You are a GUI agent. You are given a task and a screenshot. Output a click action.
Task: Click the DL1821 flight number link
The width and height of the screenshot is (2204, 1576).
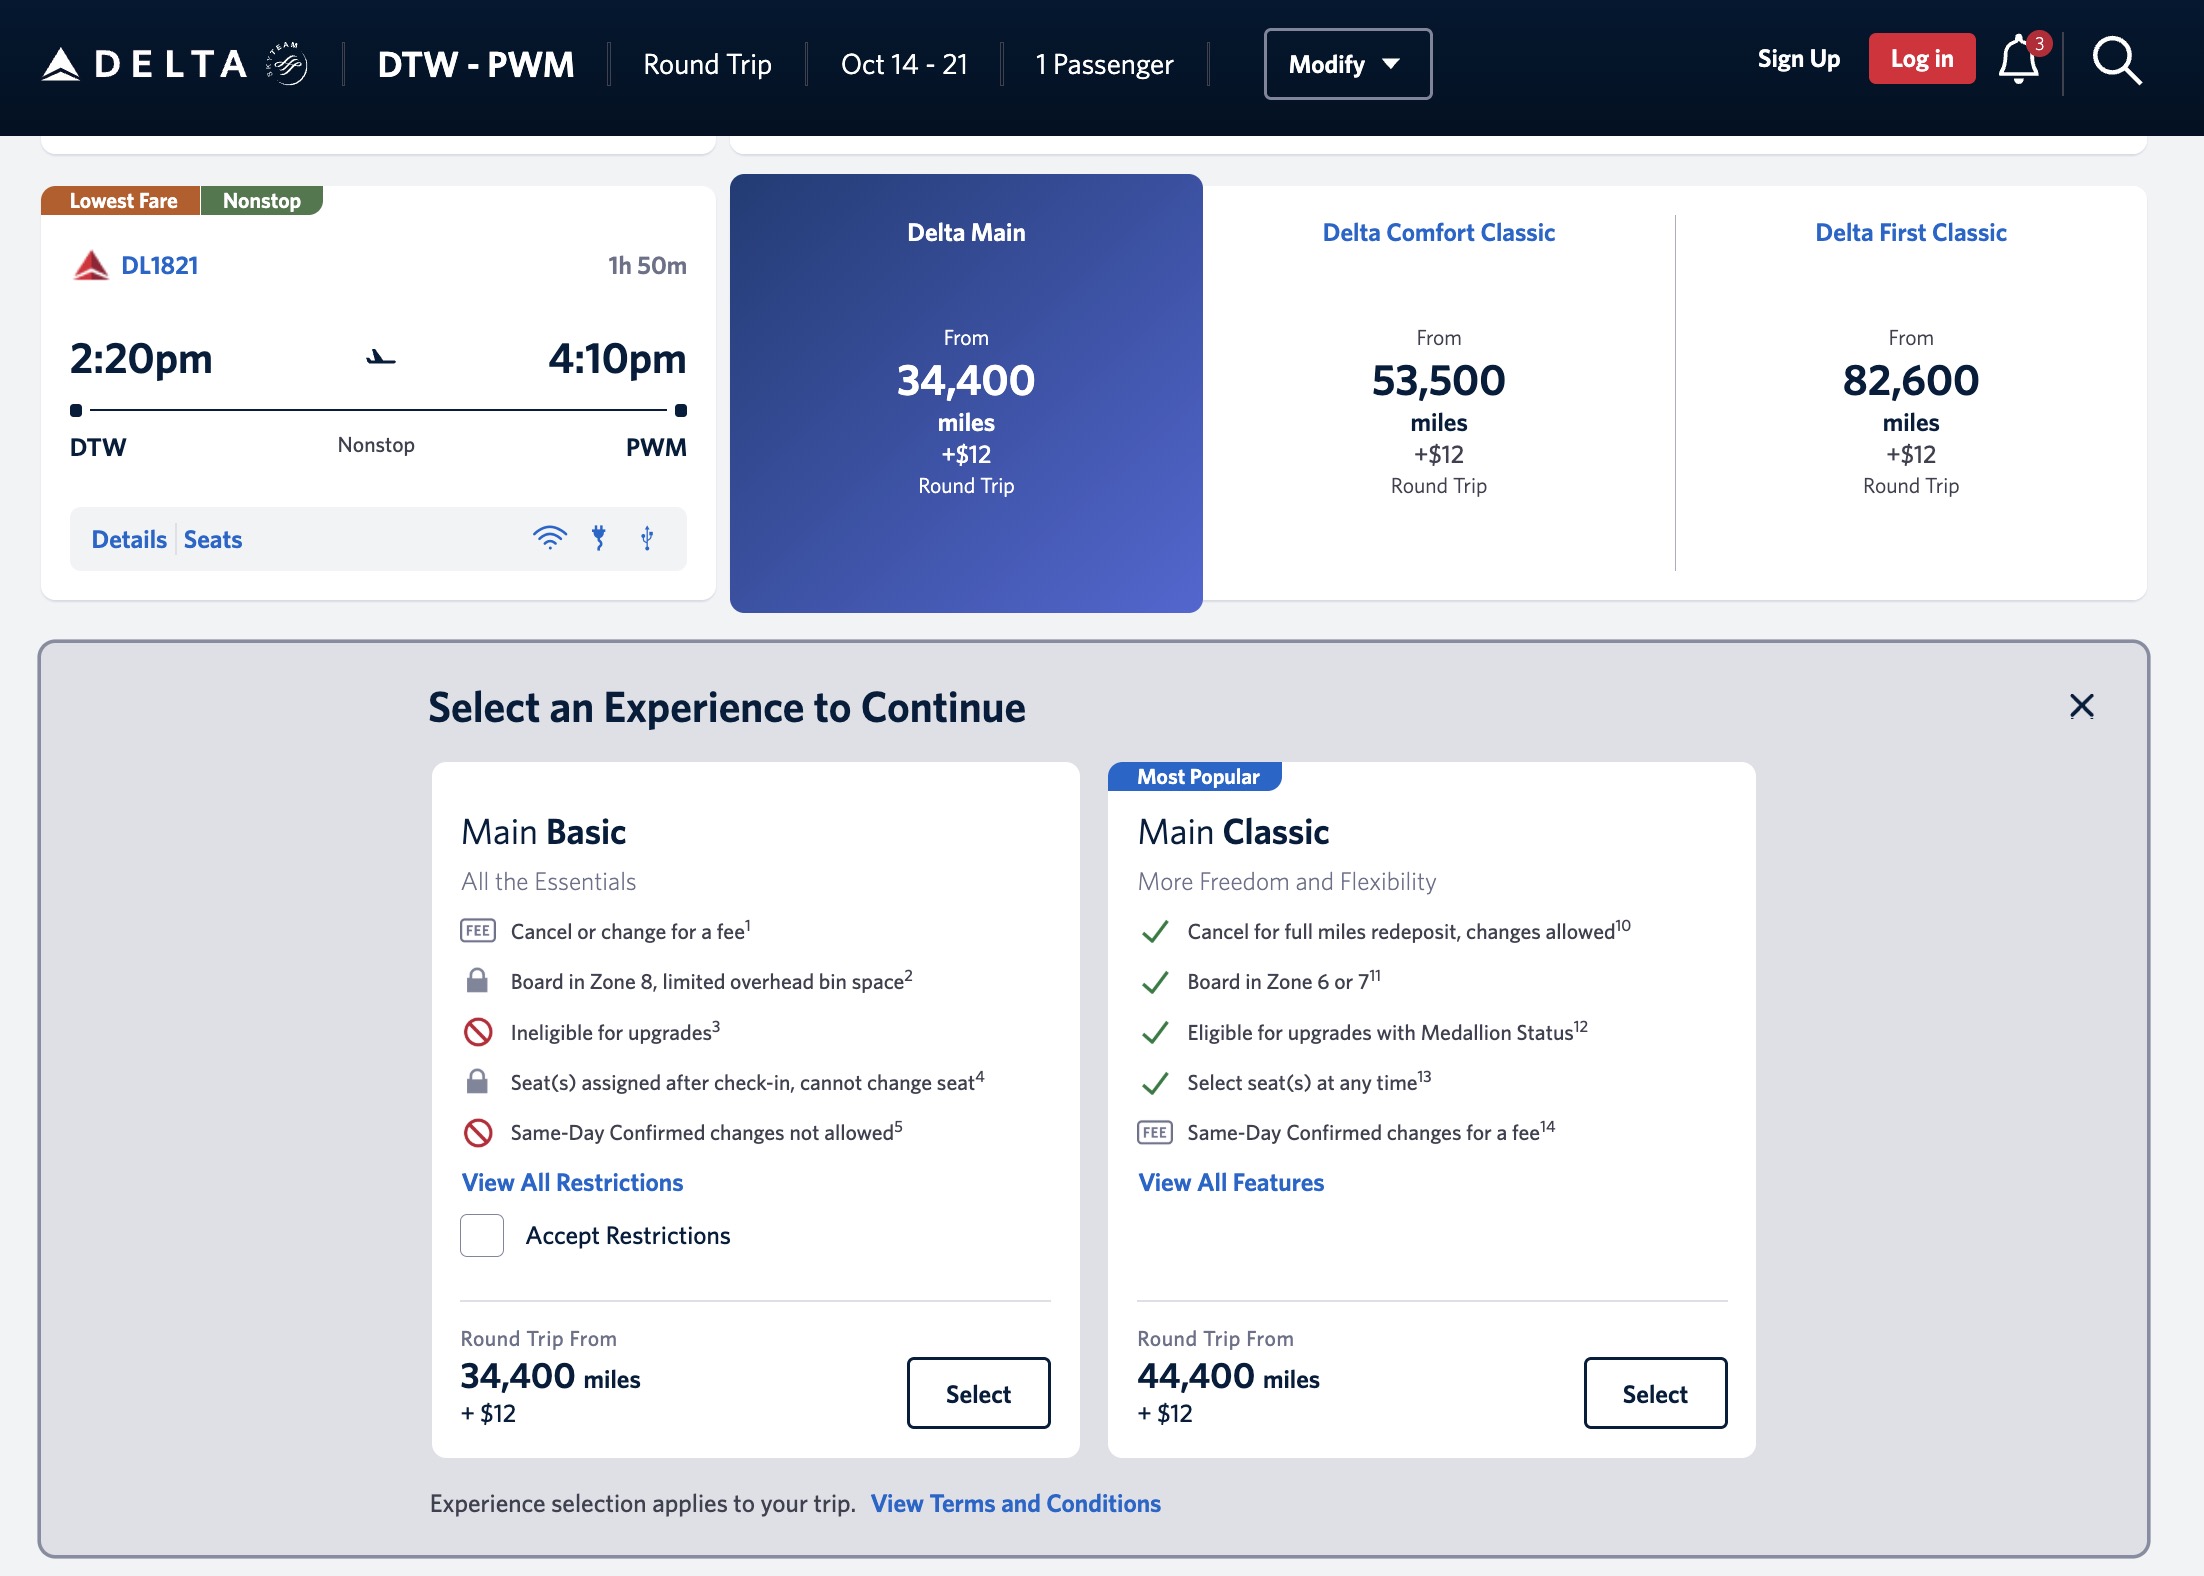point(160,265)
